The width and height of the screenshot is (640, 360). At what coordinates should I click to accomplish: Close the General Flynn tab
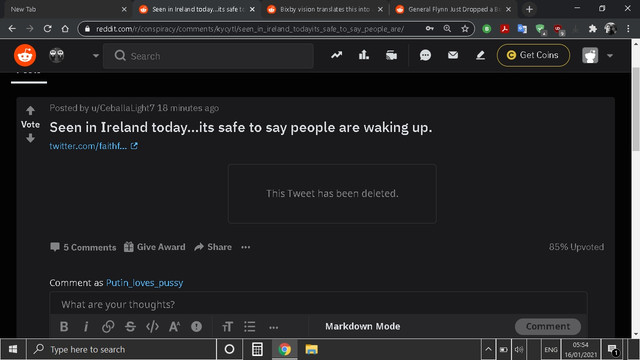(x=508, y=9)
